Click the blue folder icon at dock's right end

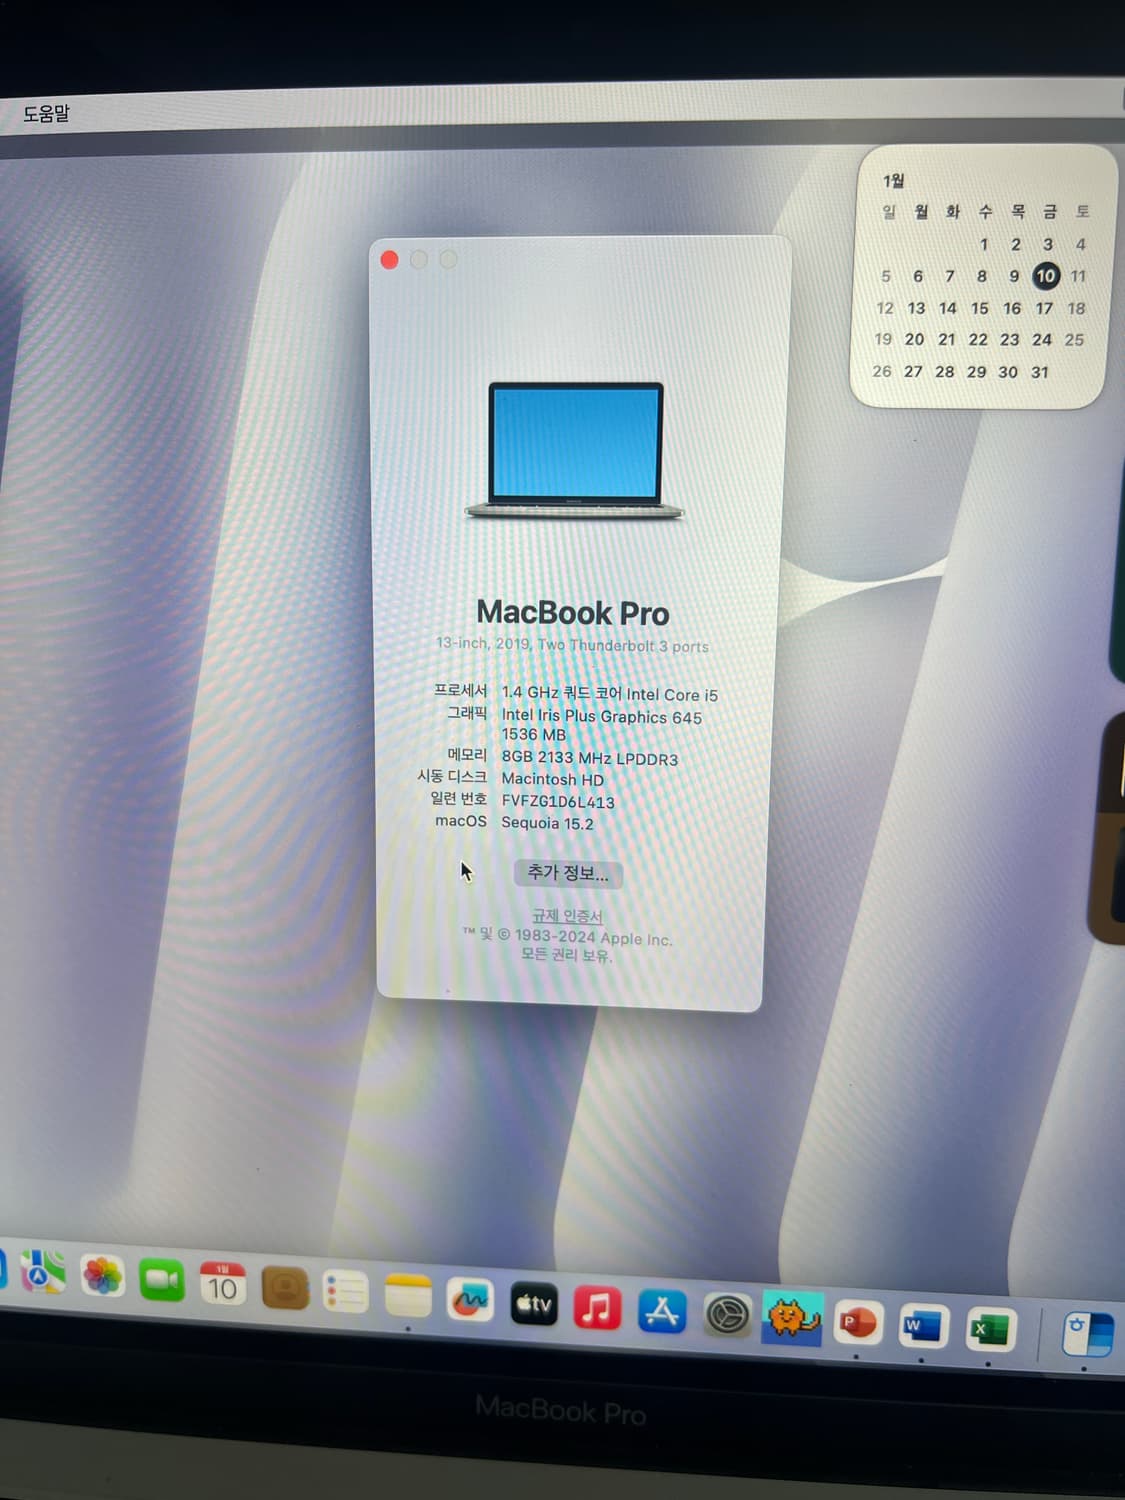click(x=1087, y=1335)
